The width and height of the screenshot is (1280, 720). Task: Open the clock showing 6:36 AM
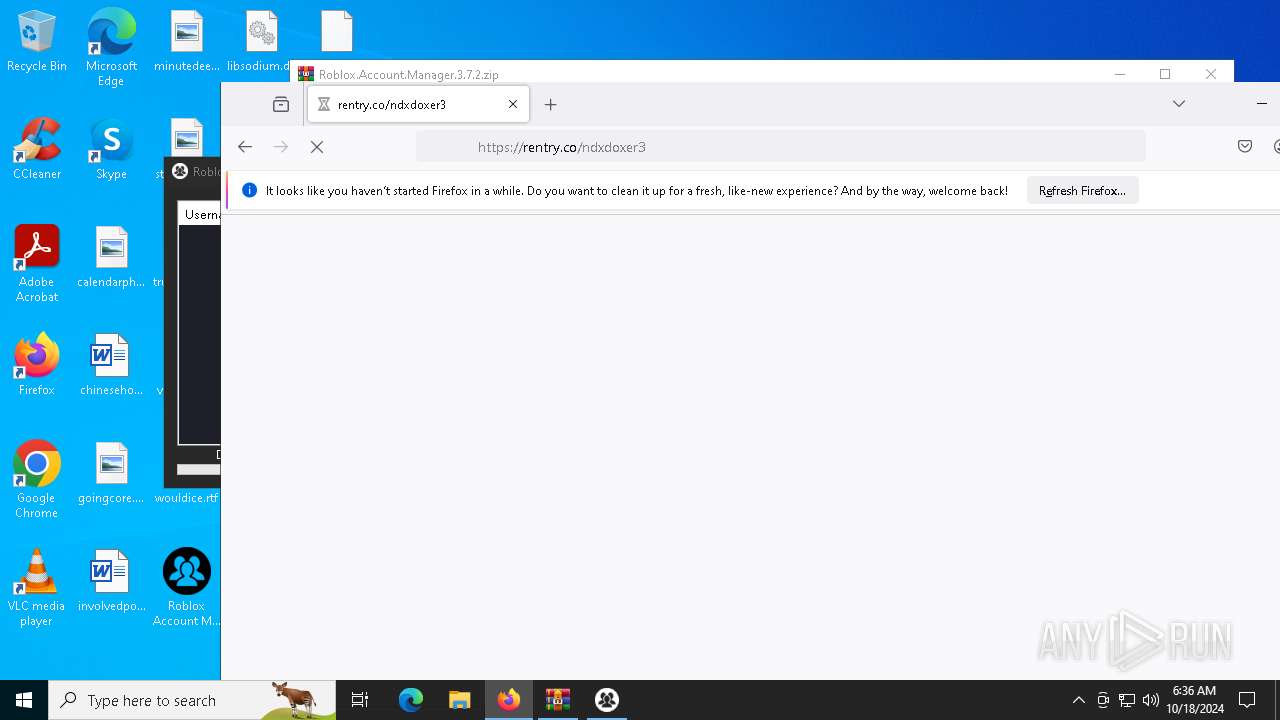pos(1194,700)
